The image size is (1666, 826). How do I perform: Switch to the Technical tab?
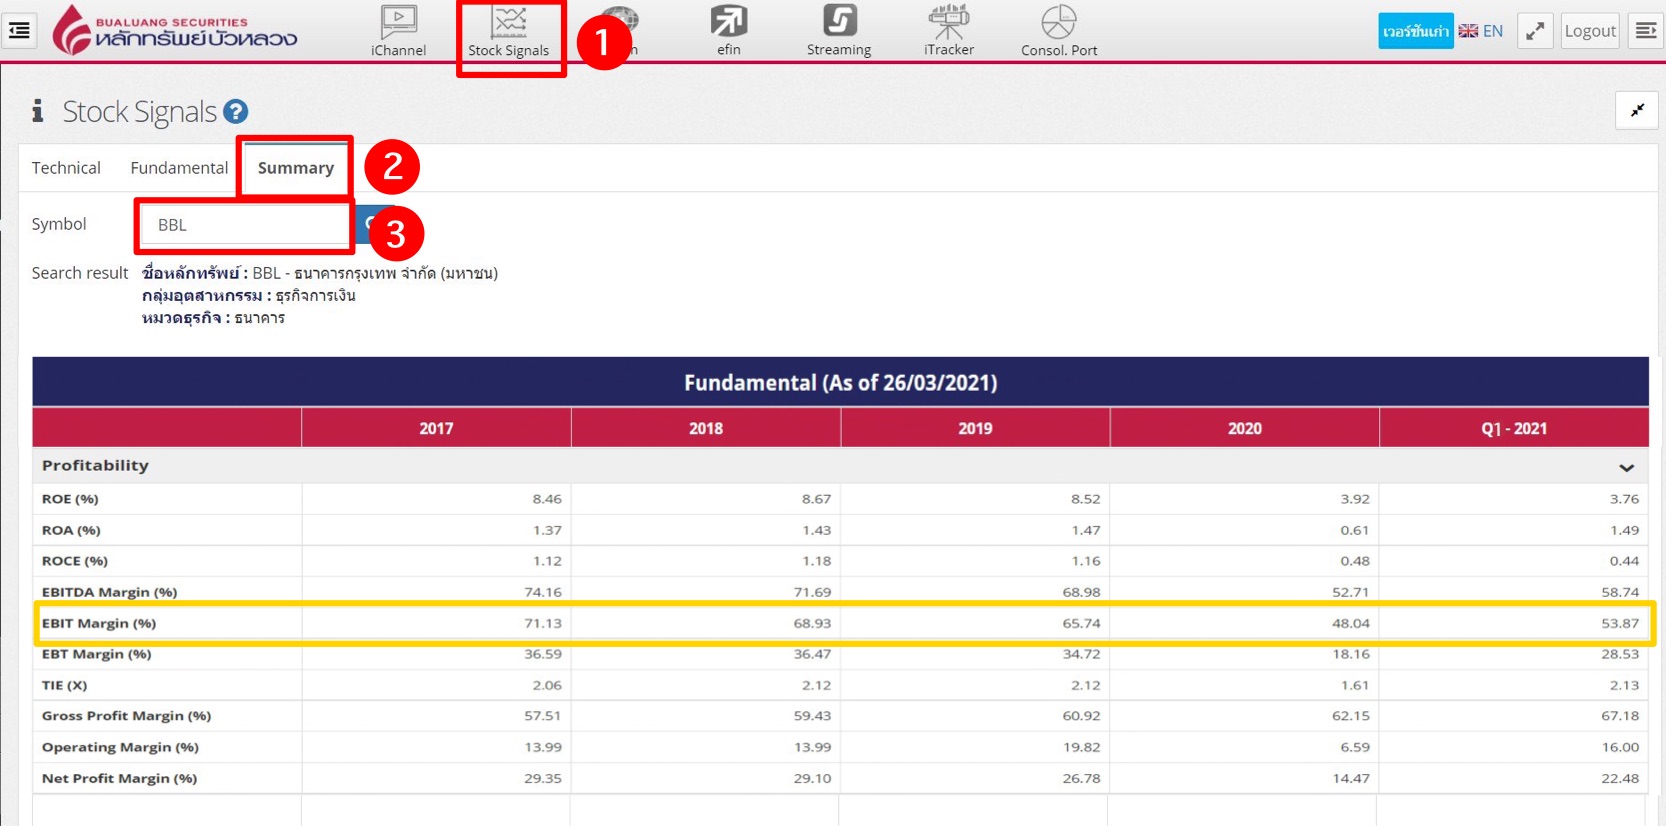[66, 168]
